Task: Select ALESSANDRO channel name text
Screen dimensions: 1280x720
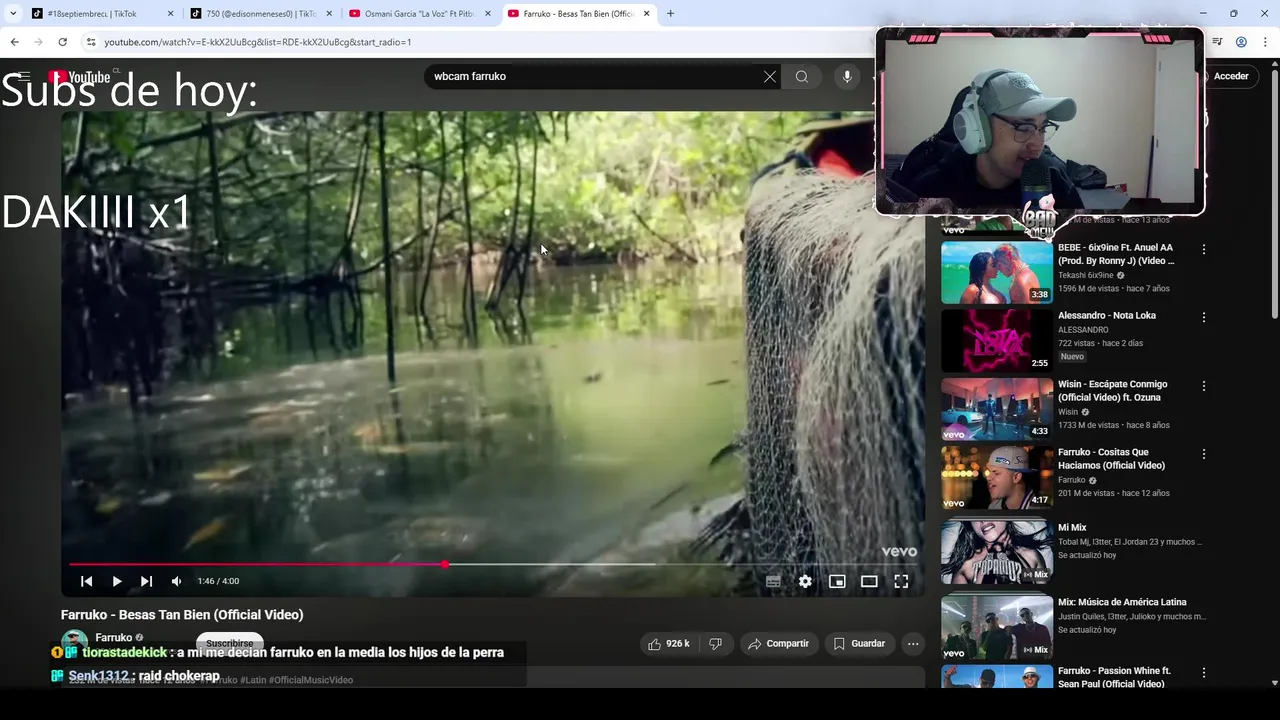Action: (1083, 330)
